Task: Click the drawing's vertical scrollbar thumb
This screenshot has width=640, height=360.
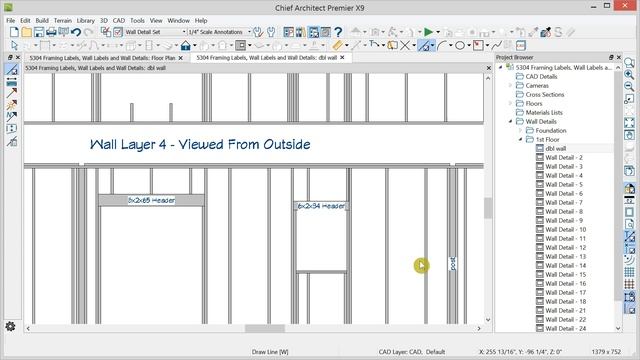Action: point(488,208)
